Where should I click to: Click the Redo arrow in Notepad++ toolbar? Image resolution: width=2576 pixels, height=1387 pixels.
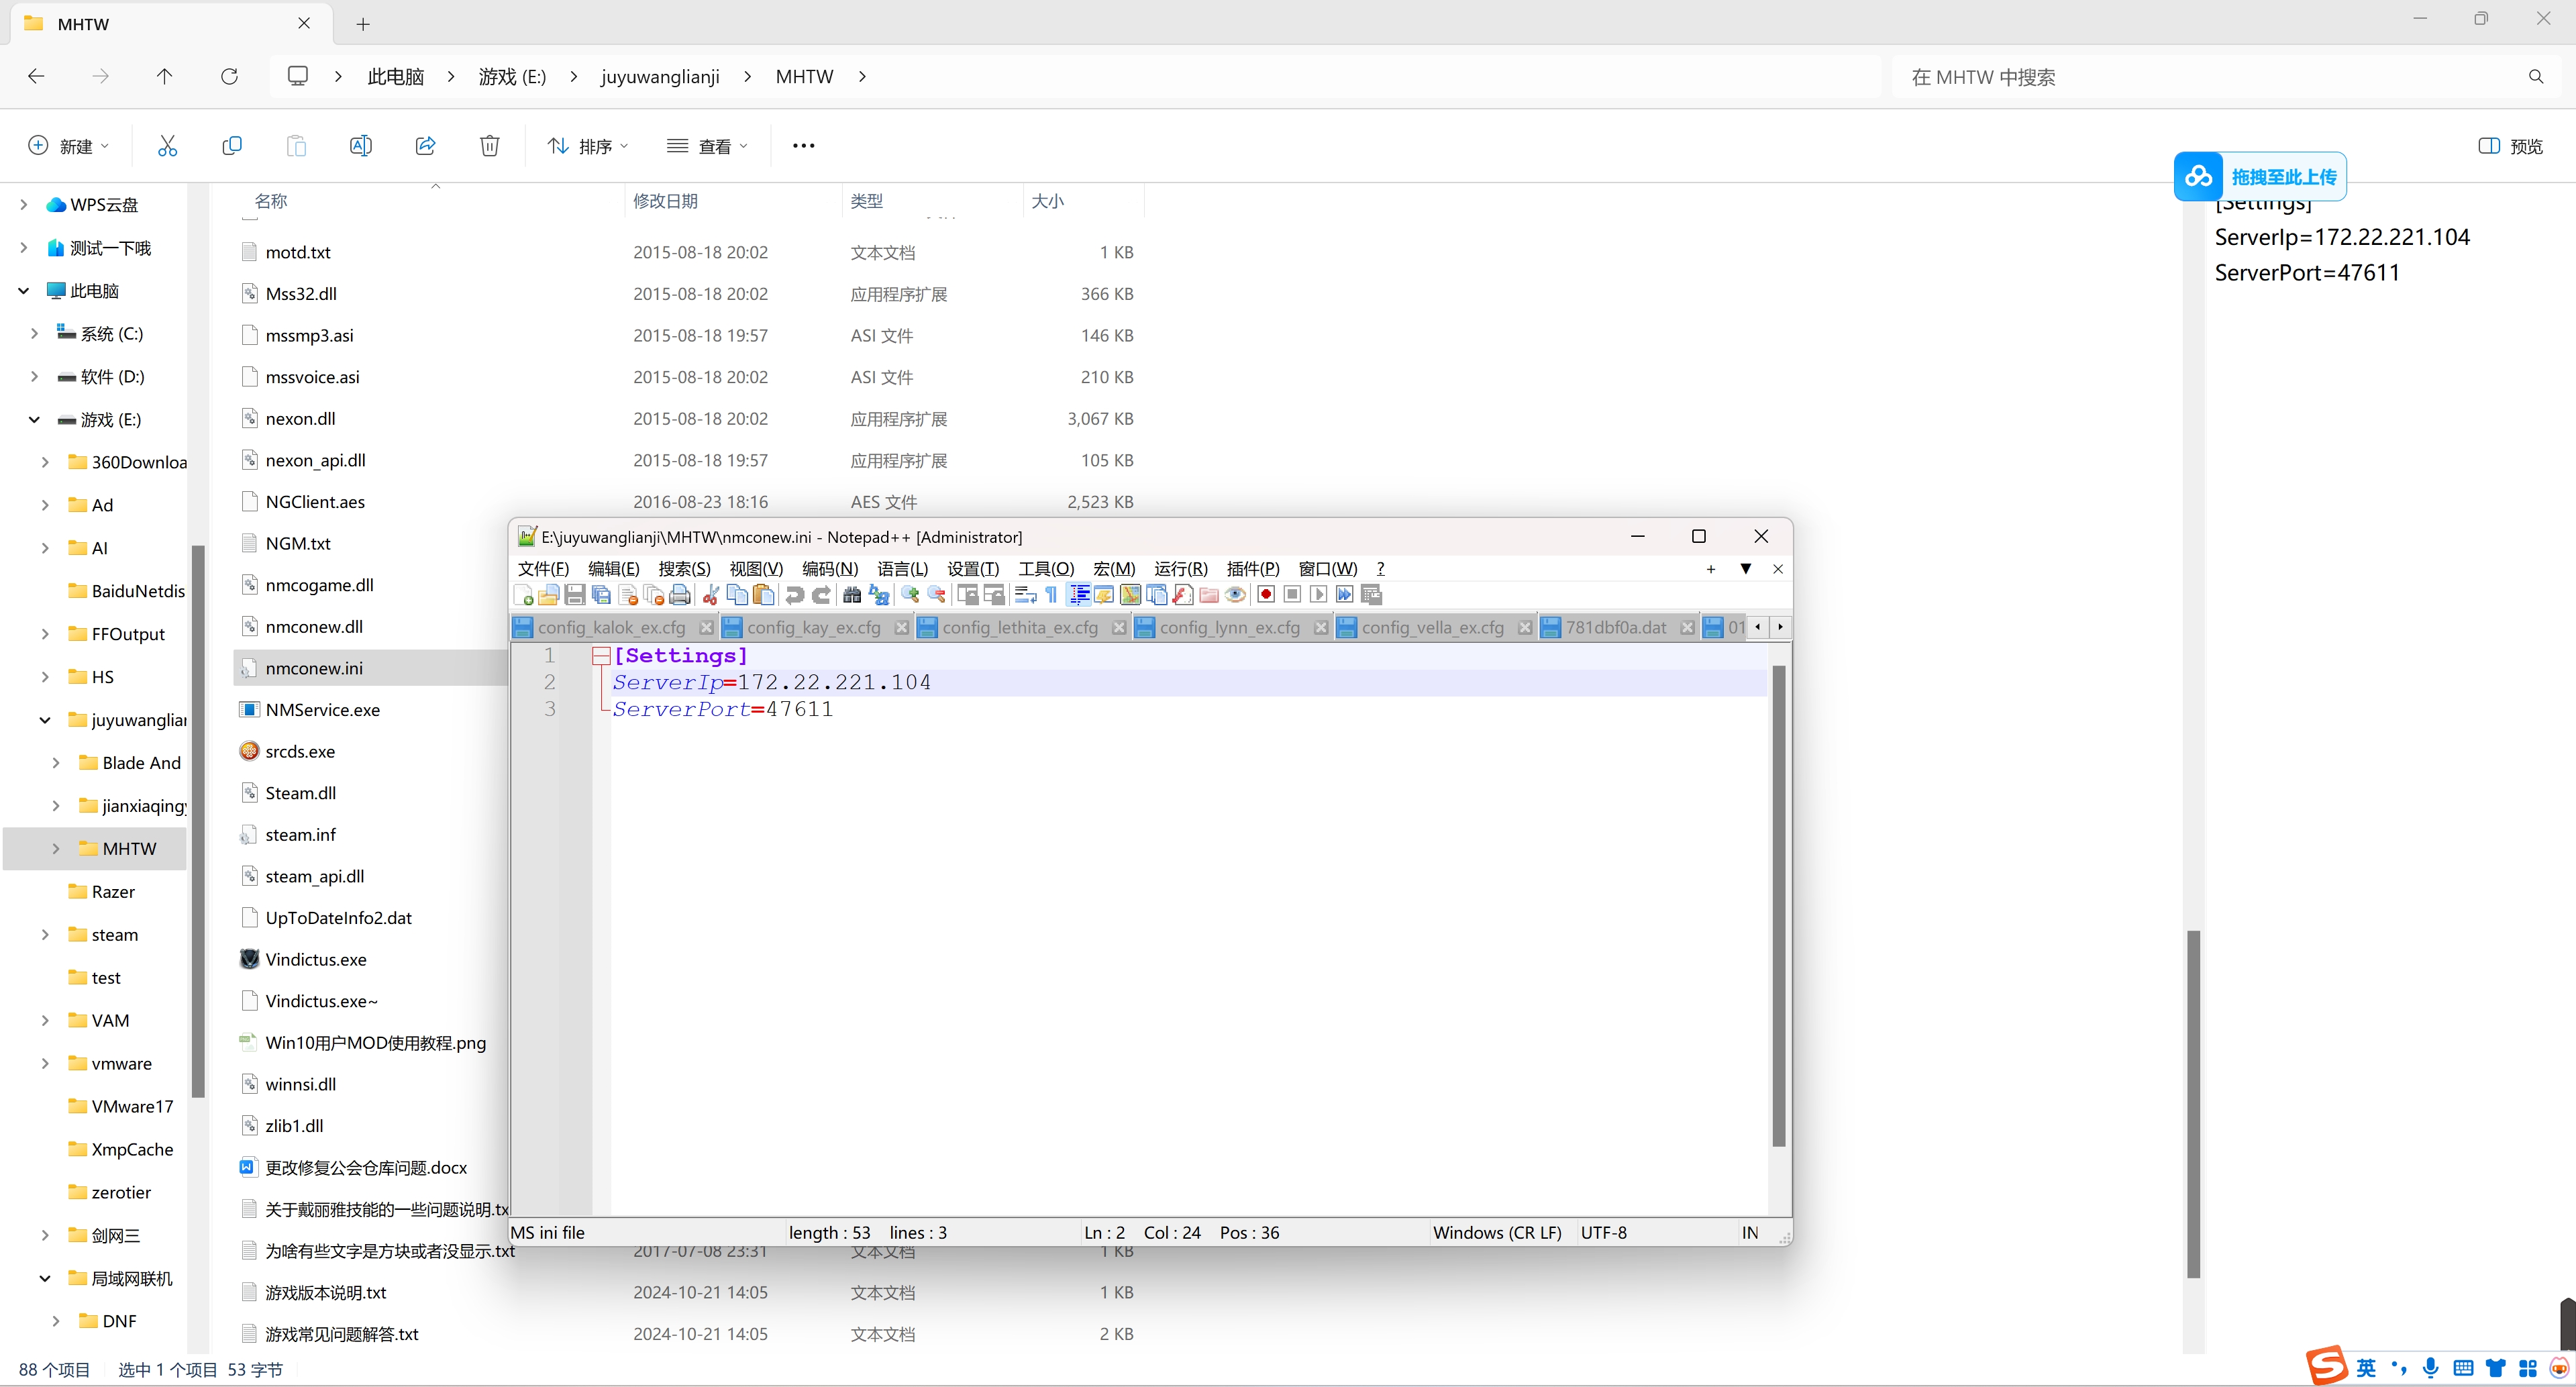(821, 595)
